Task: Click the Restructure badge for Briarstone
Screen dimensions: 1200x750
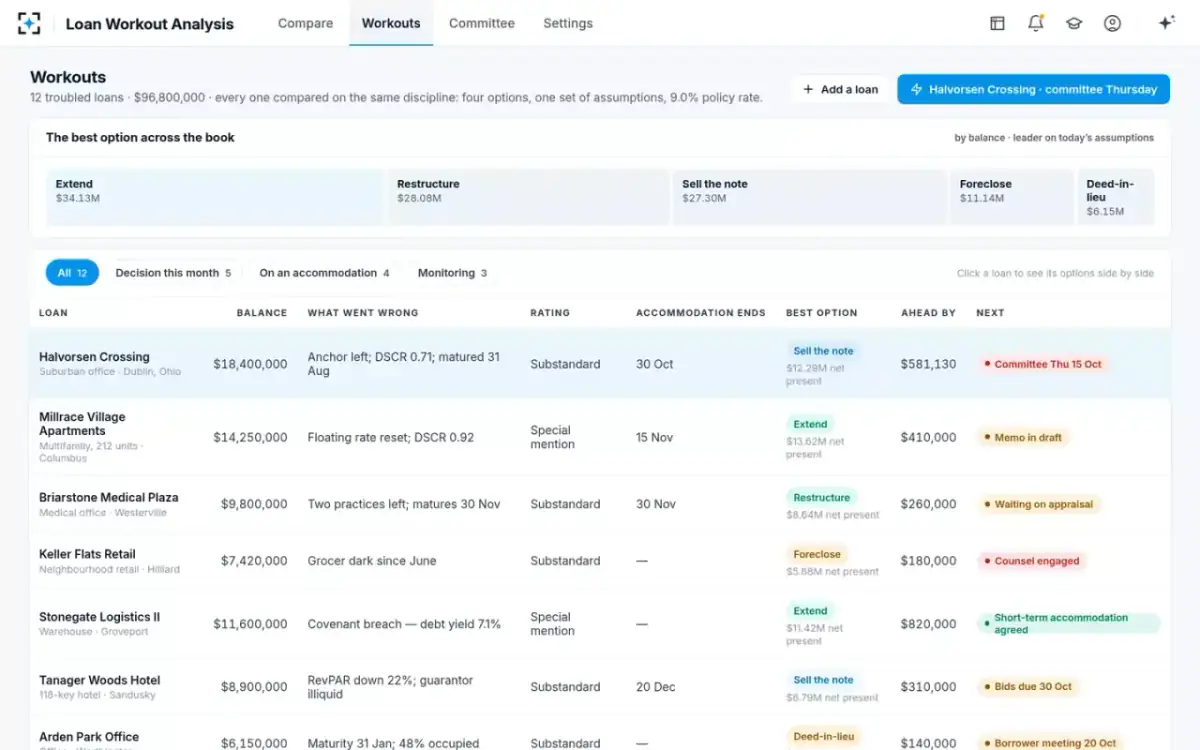Action: pos(822,497)
